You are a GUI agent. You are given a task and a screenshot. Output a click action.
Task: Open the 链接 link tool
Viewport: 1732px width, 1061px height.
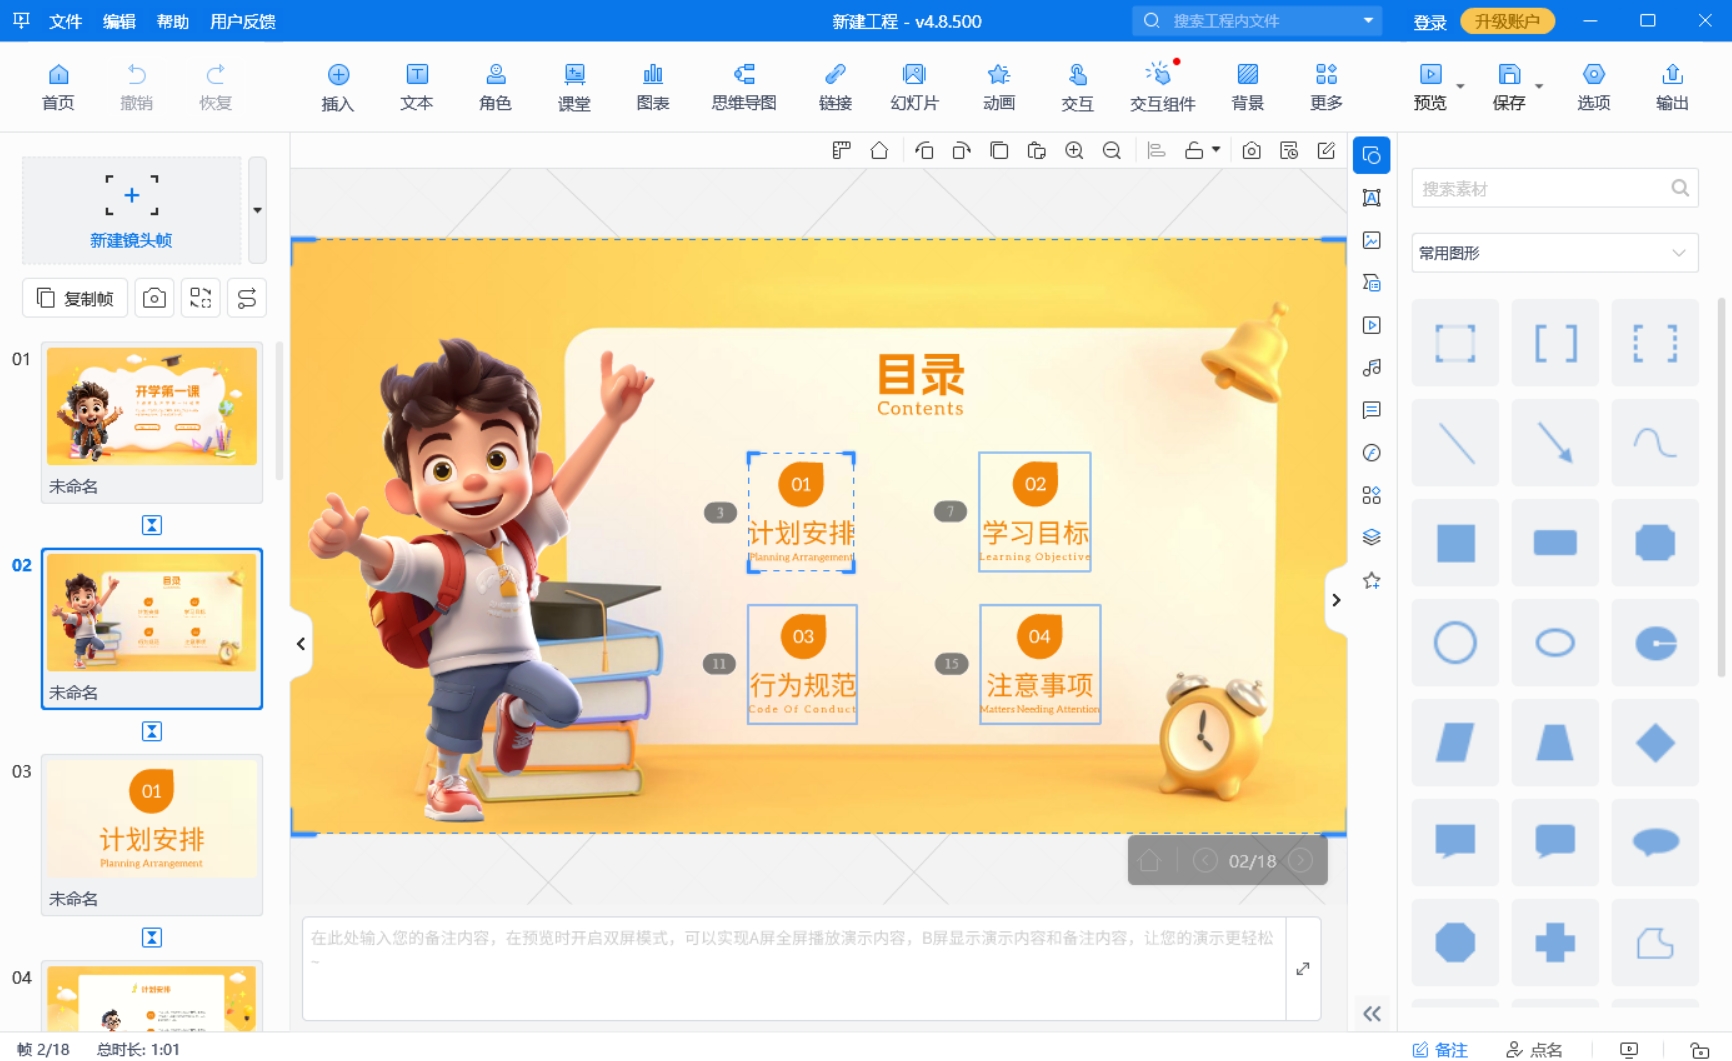[x=835, y=87]
